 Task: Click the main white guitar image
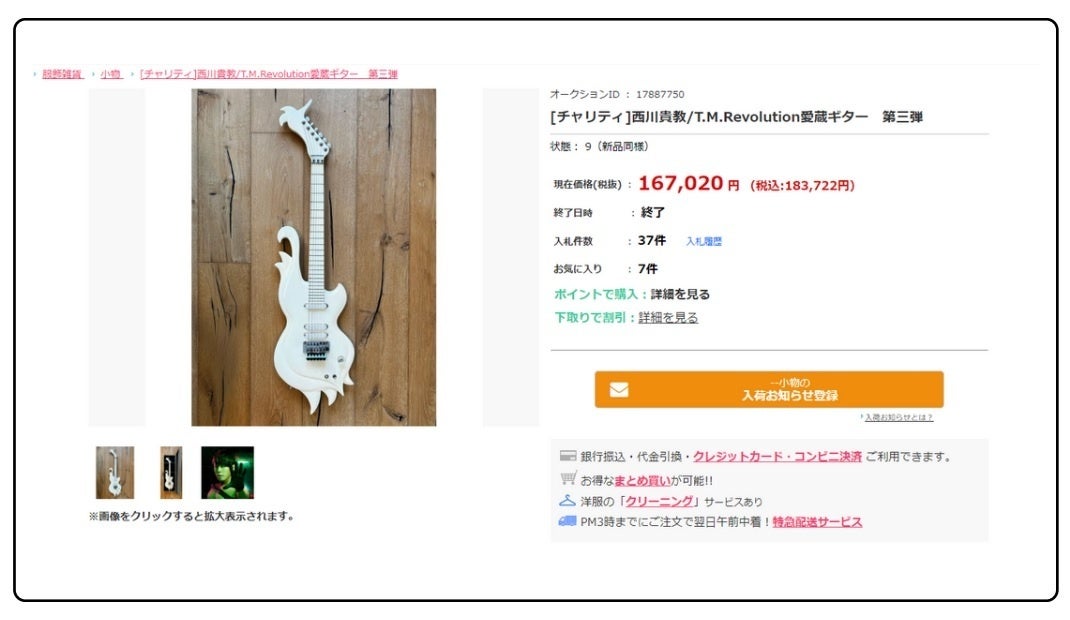[313, 257]
